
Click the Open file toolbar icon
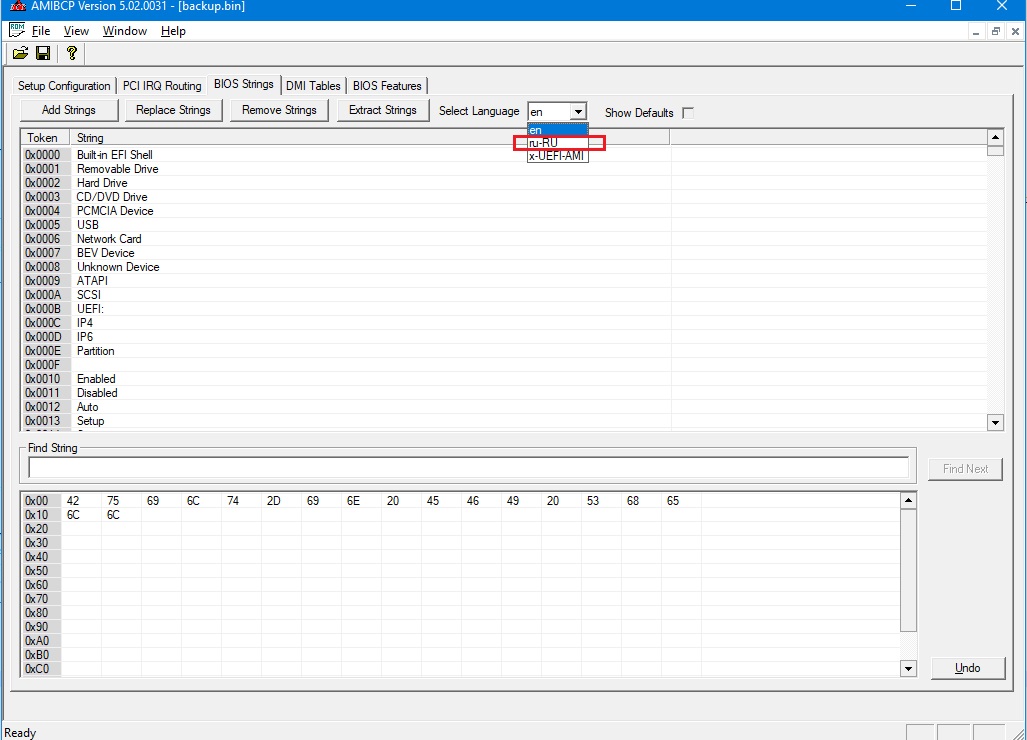pos(20,54)
